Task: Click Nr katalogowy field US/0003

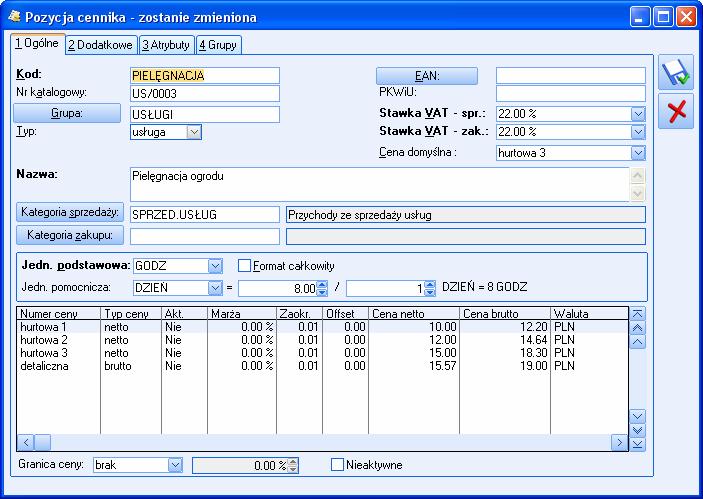Action: [x=205, y=94]
